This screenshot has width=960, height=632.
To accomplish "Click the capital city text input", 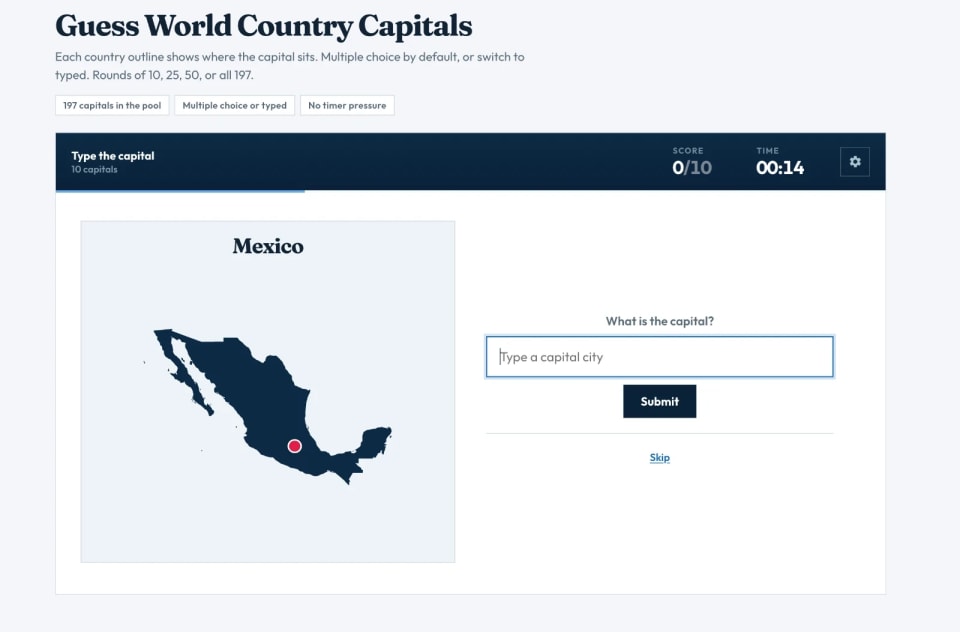I will pyautogui.click(x=659, y=356).
